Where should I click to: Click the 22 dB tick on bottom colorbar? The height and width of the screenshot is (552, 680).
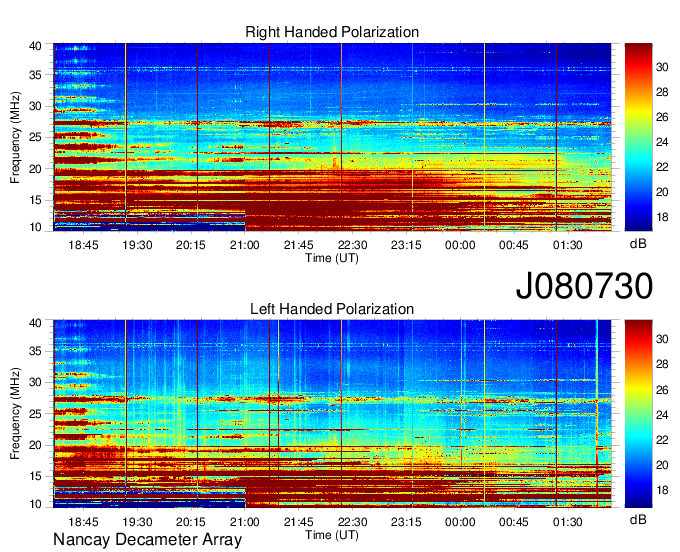(662, 440)
